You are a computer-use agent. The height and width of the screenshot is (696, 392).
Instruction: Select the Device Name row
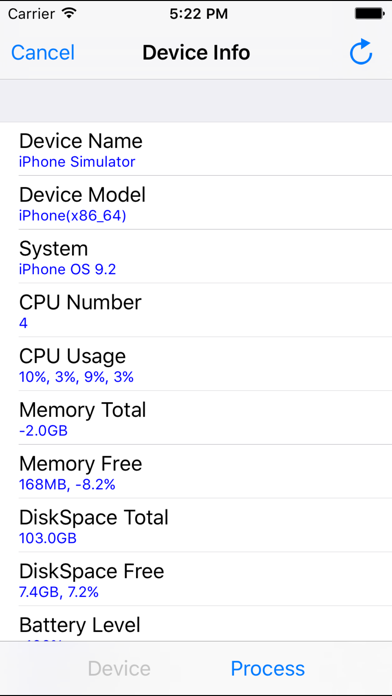196,149
